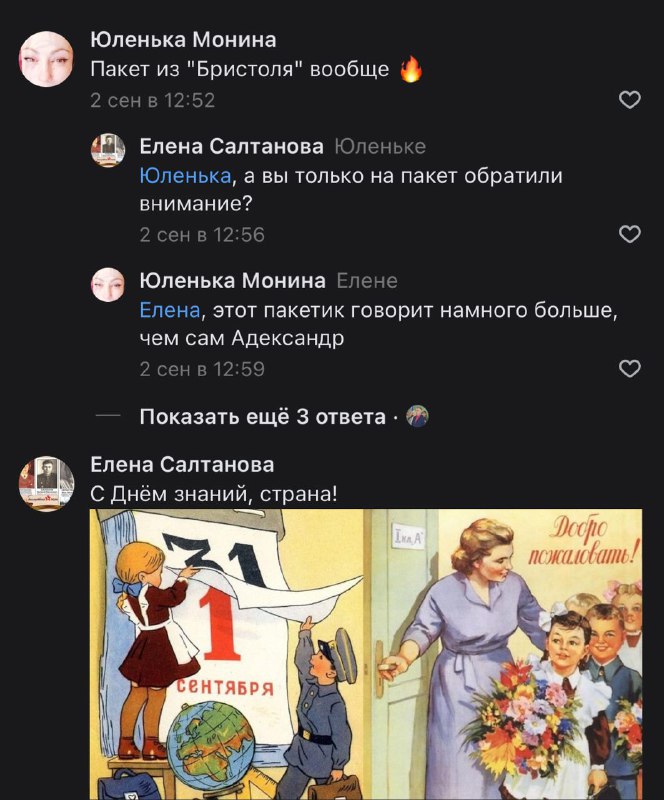The image size is (664, 800).
Task: Click the gray Елене reply-to label
Action: pyautogui.click(x=367, y=281)
